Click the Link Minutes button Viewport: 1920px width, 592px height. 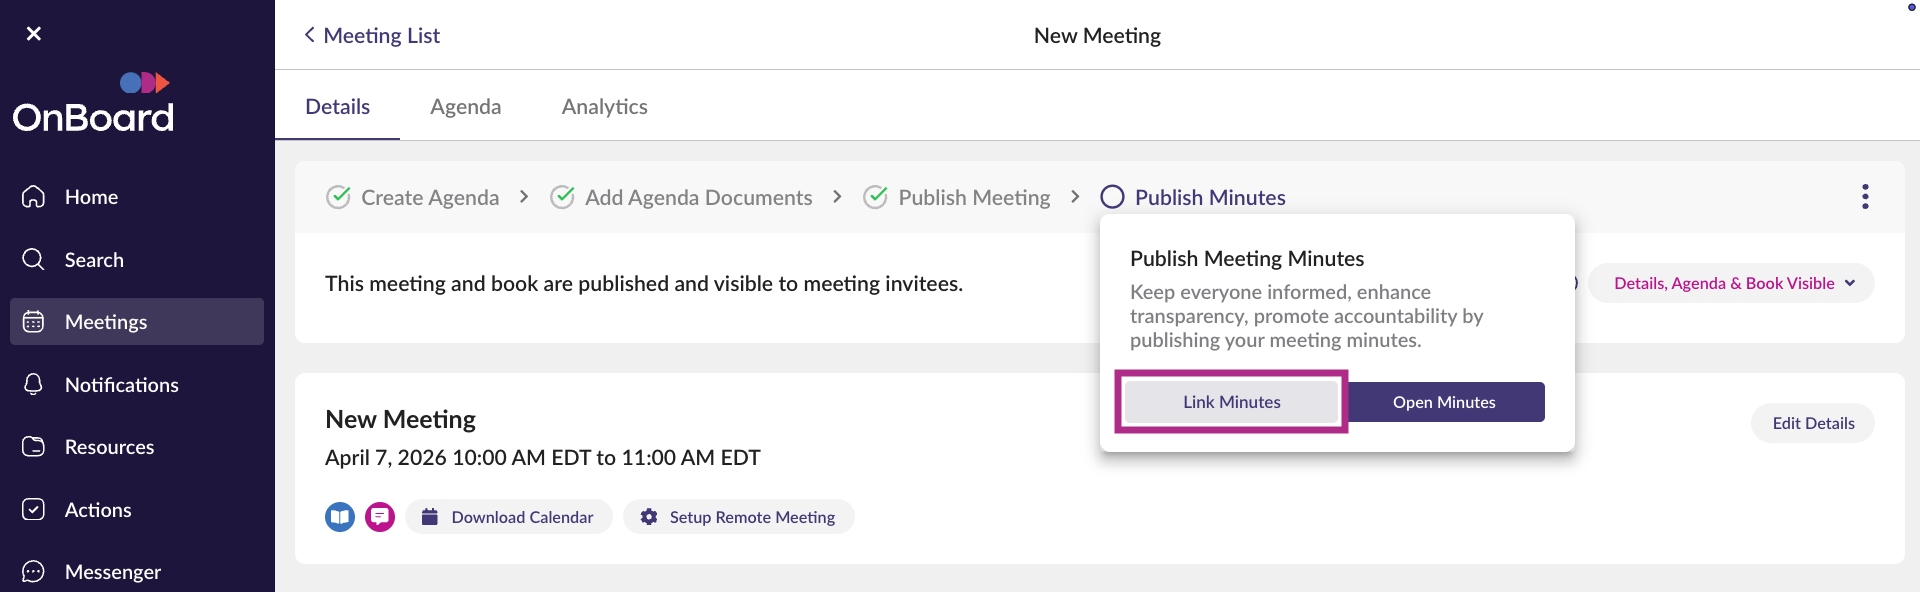click(1231, 402)
